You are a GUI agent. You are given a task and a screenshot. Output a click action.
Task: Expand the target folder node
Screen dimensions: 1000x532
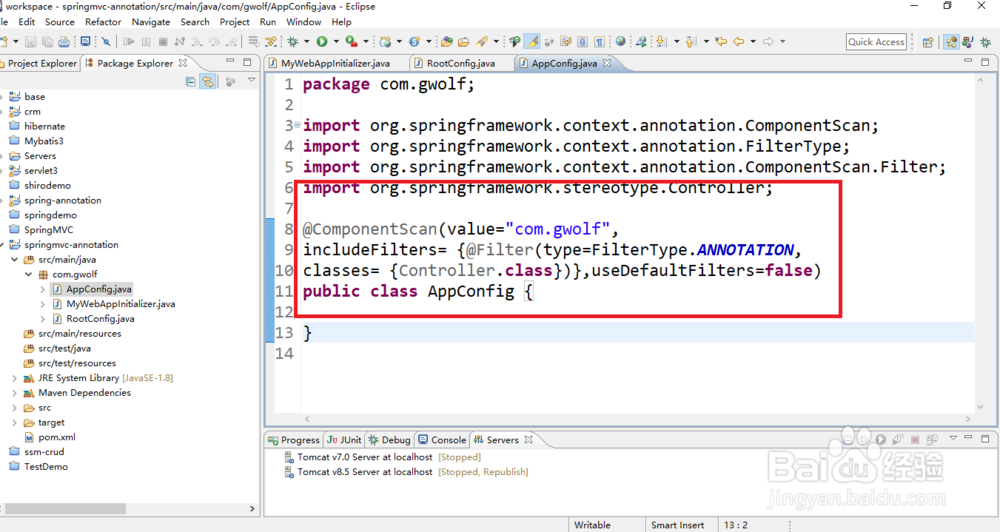(x=15, y=422)
